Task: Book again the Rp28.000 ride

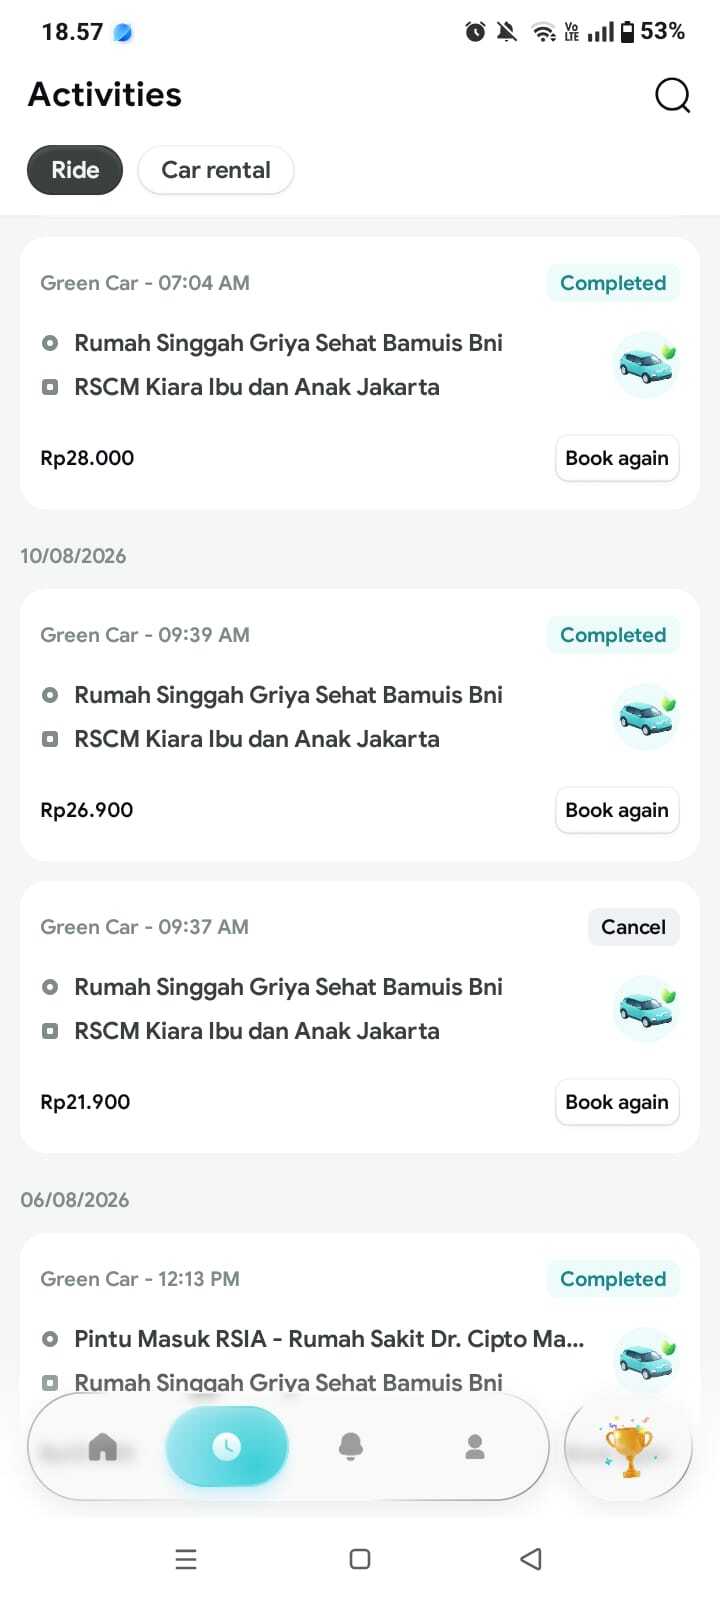Action: [x=617, y=458]
